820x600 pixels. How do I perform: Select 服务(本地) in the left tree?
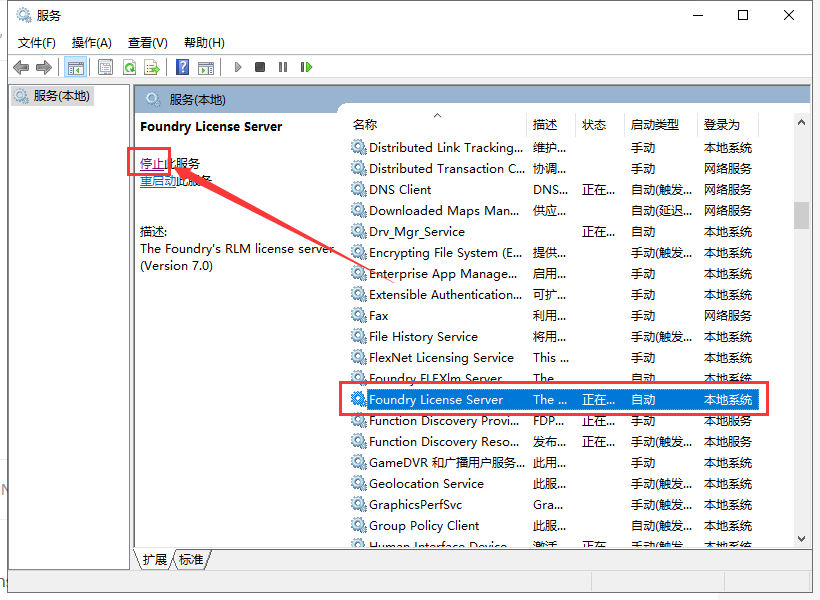click(x=60, y=96)
